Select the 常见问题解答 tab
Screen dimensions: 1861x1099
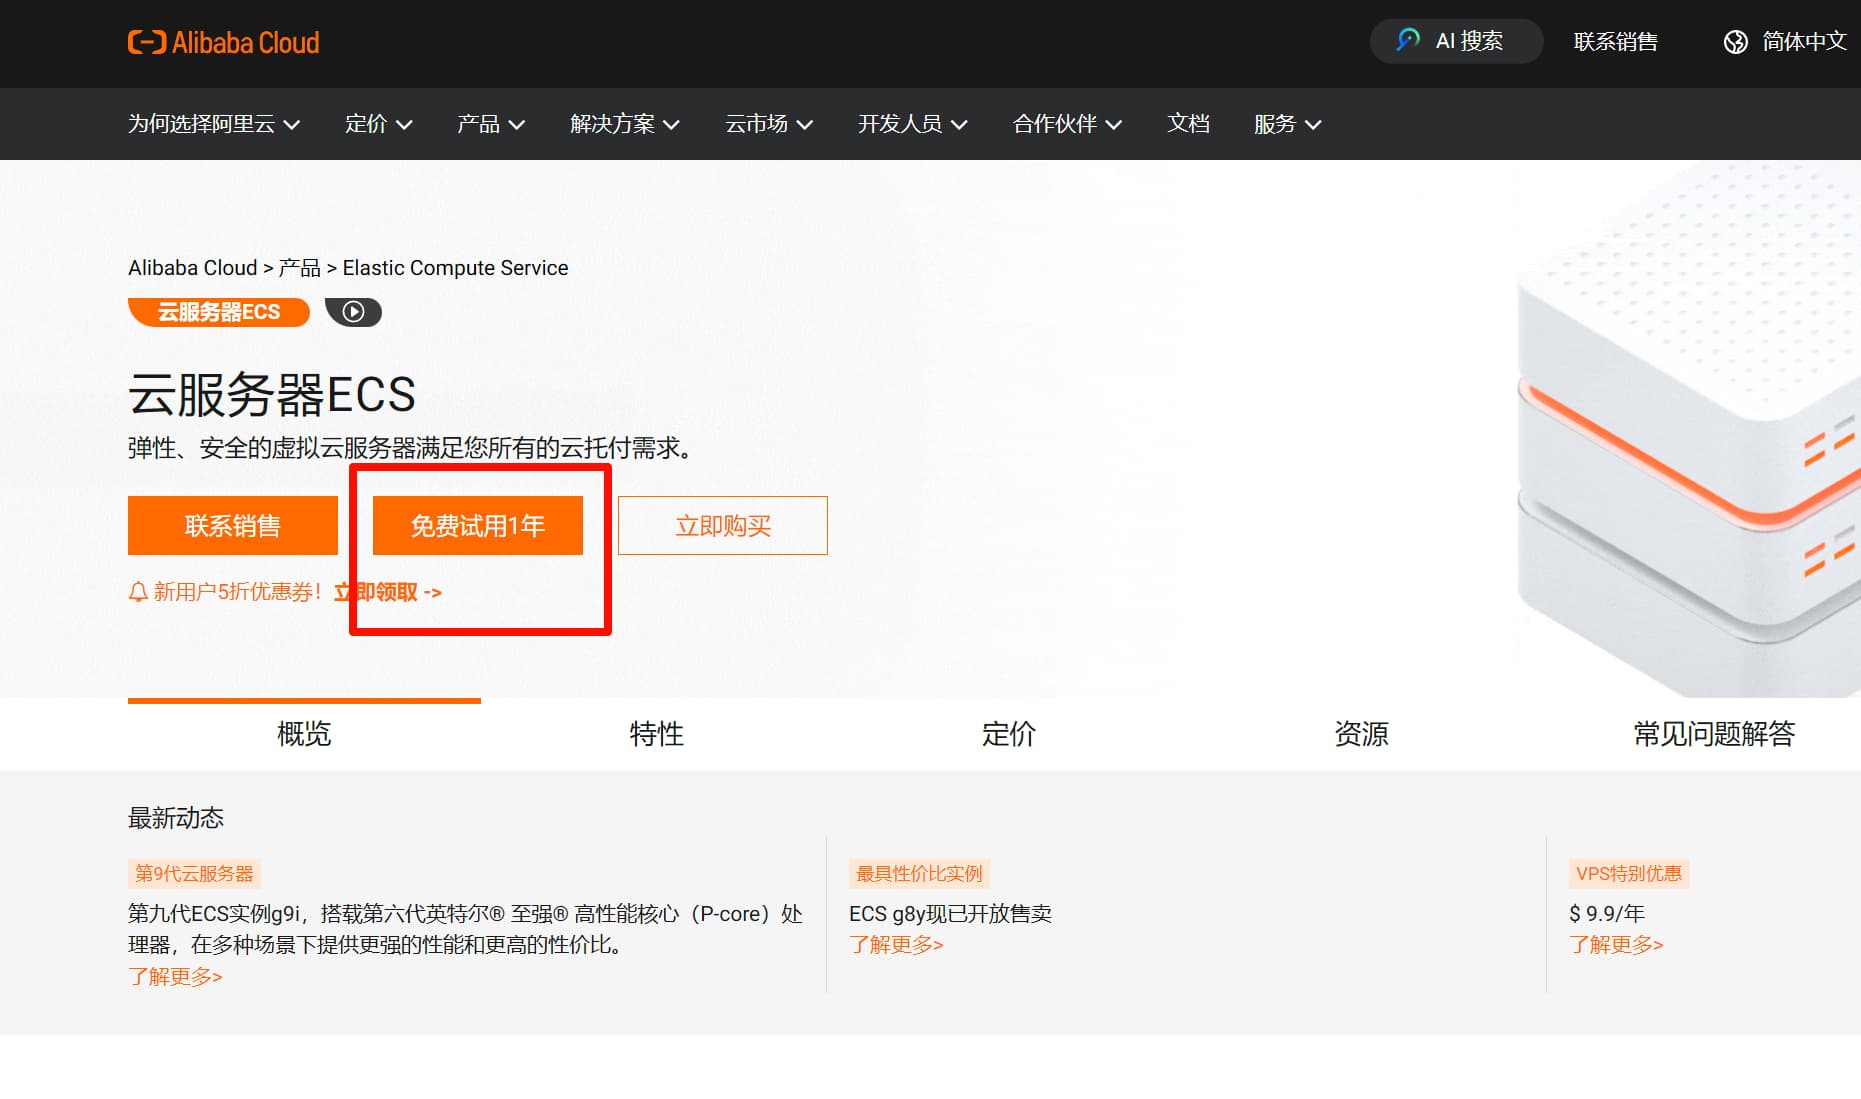pyautogui.click(x=1713, y=734)
